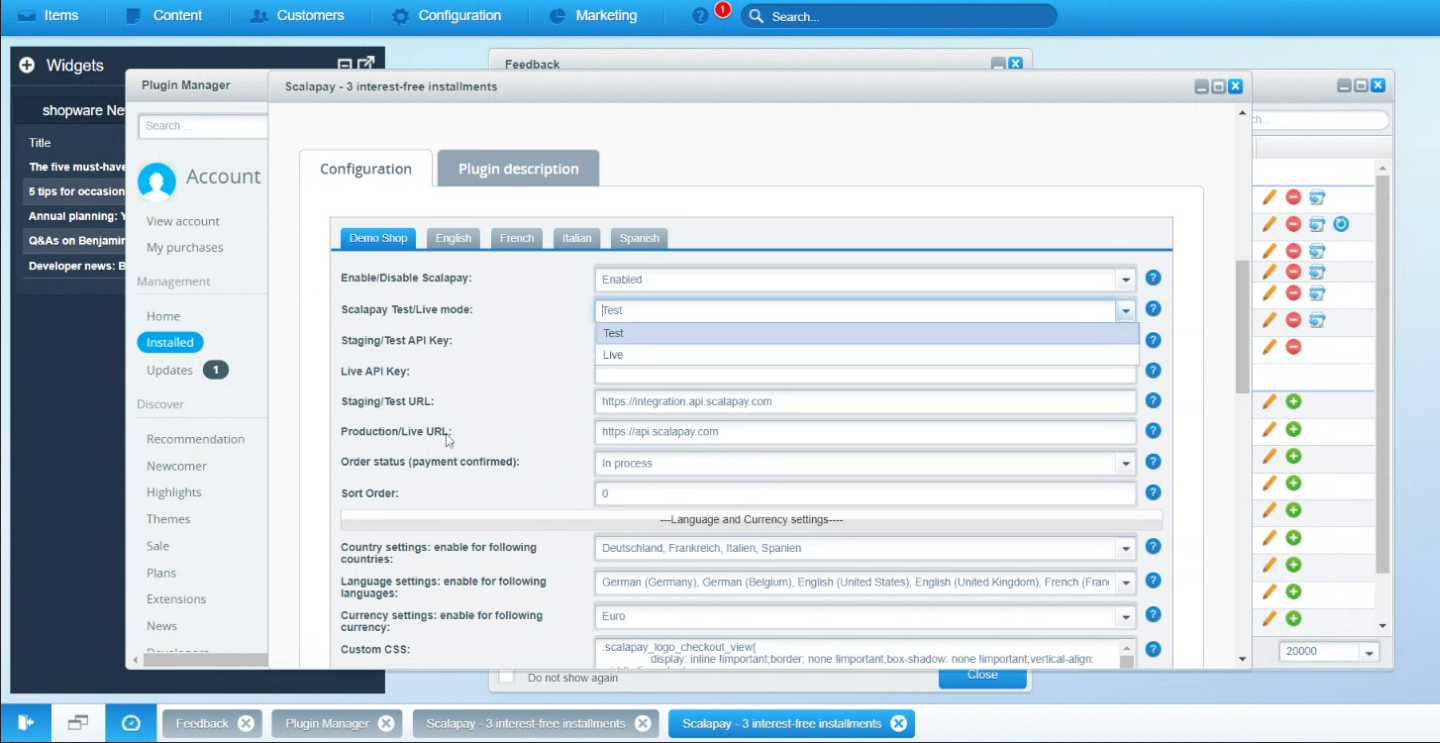Open help for Order status setting
This screenshot has height=743, width=1440.
pyautogui.click(x=1153, y=462)
